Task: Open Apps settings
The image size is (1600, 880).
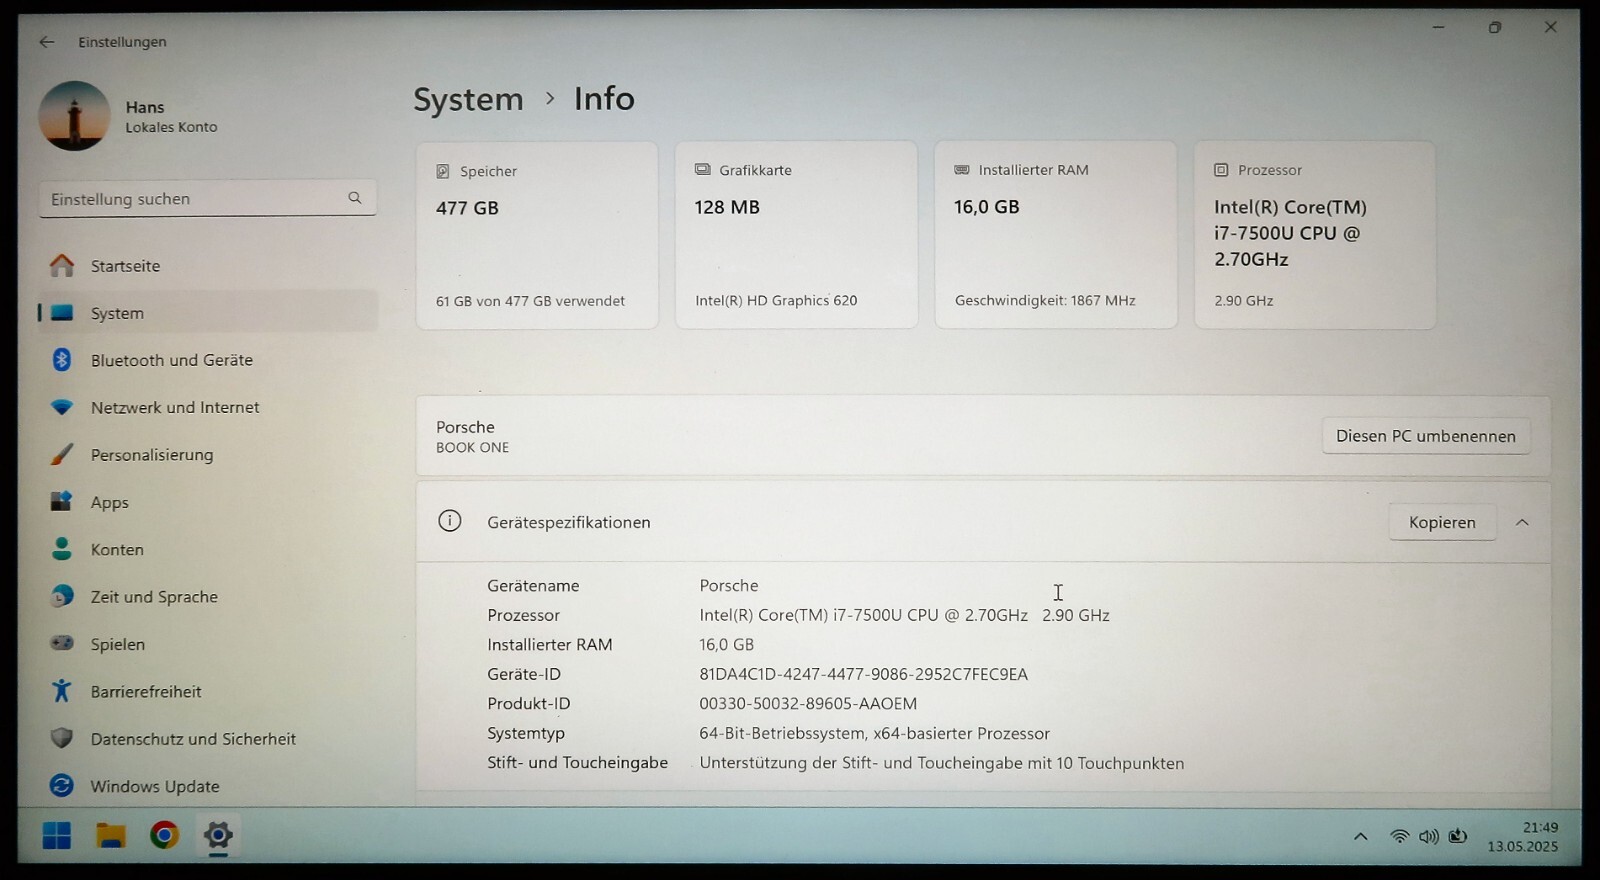Action: (207, 502)
